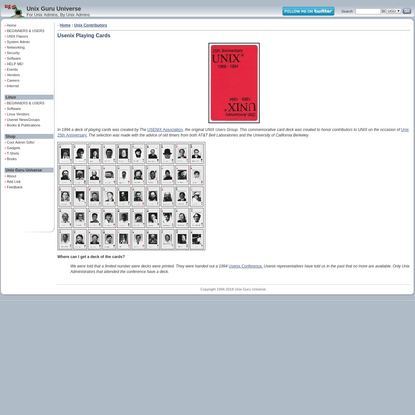Click the Go search button

tap(407, 11)
